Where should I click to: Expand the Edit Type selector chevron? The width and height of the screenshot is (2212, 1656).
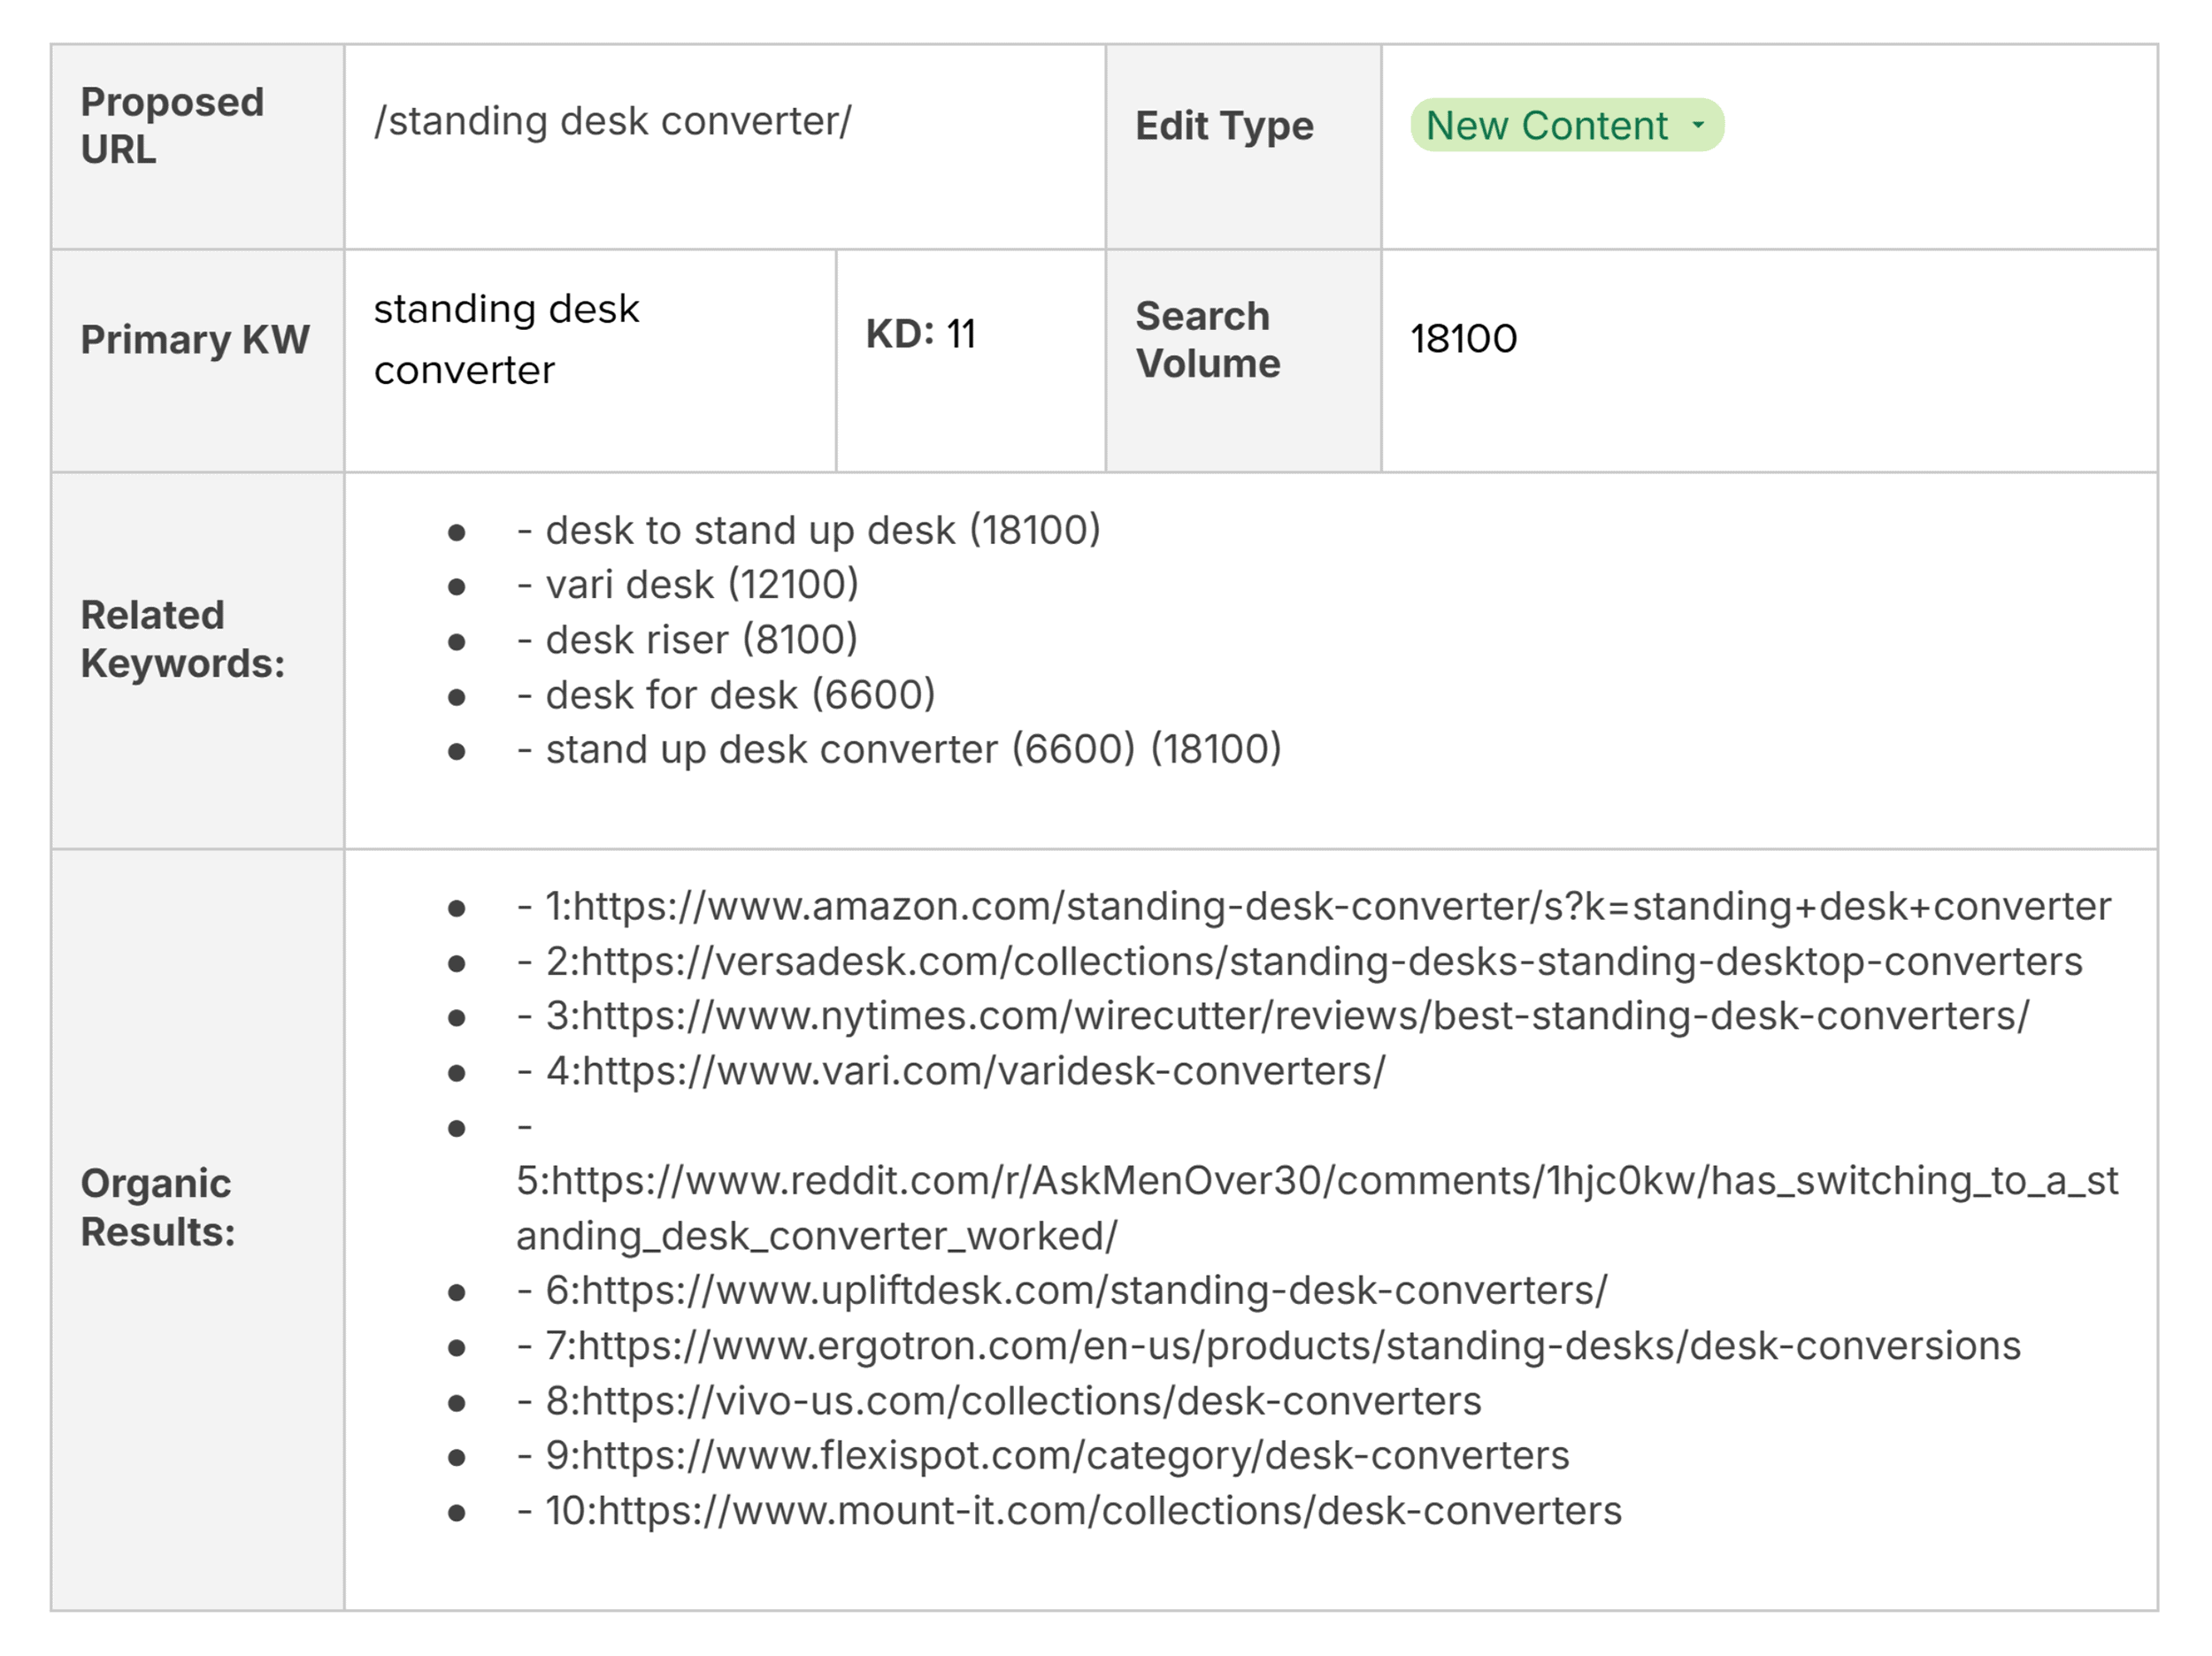click(1700, 126)
